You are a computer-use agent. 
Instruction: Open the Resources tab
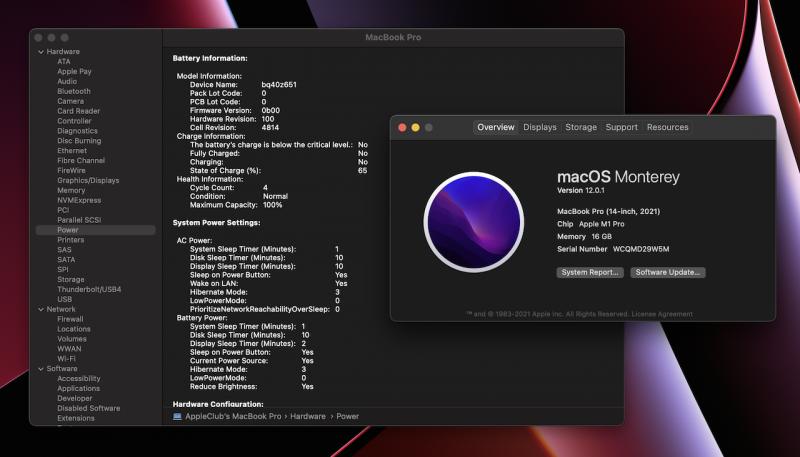(667, 128)
